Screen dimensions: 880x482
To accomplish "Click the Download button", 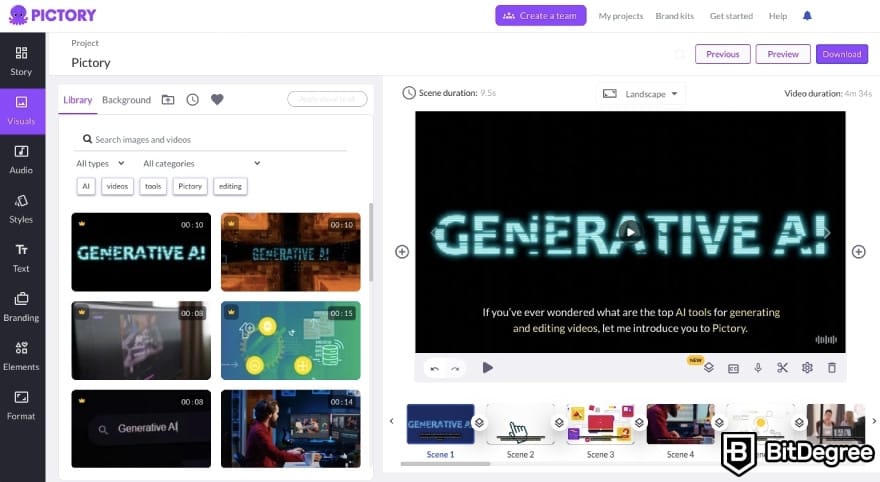I will click(x=841, y=54).
